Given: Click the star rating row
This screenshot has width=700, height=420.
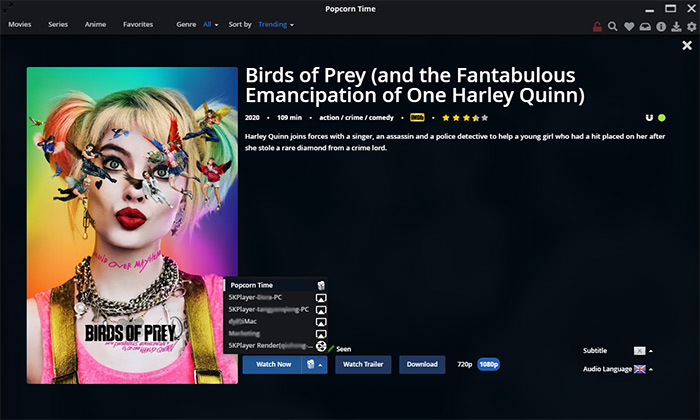Looking at the screenshot, I should coord(465,118).
